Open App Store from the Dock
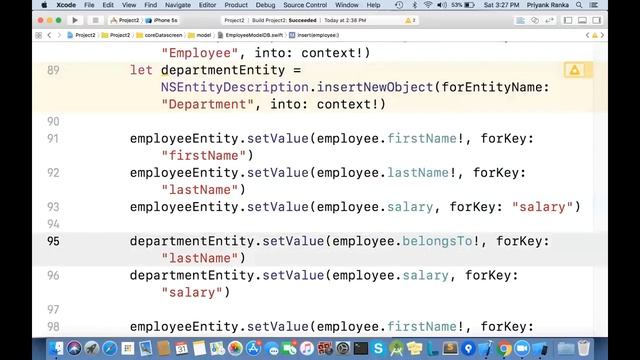Viewport: 640px width, 360px height. pos(253,348)
